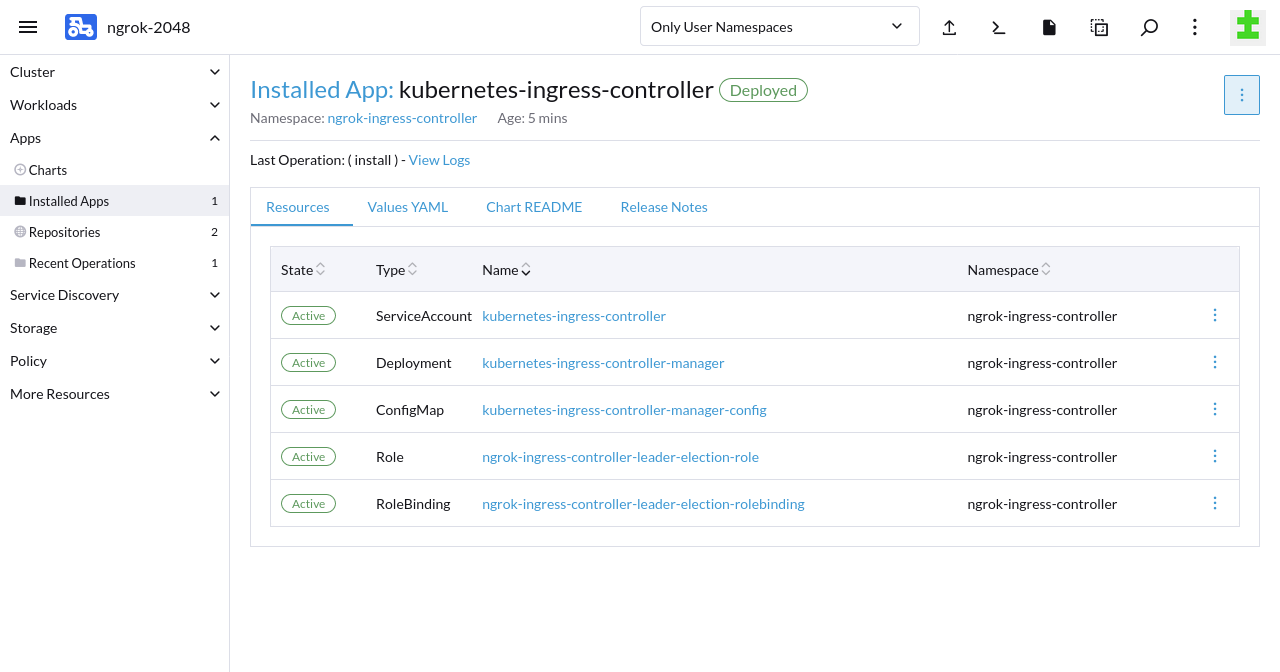Open kubernetes-ingress-controller ServiceAccount link
This screenshot has width=1280, height=672.
pyautogui.click(x=574, y=316)
